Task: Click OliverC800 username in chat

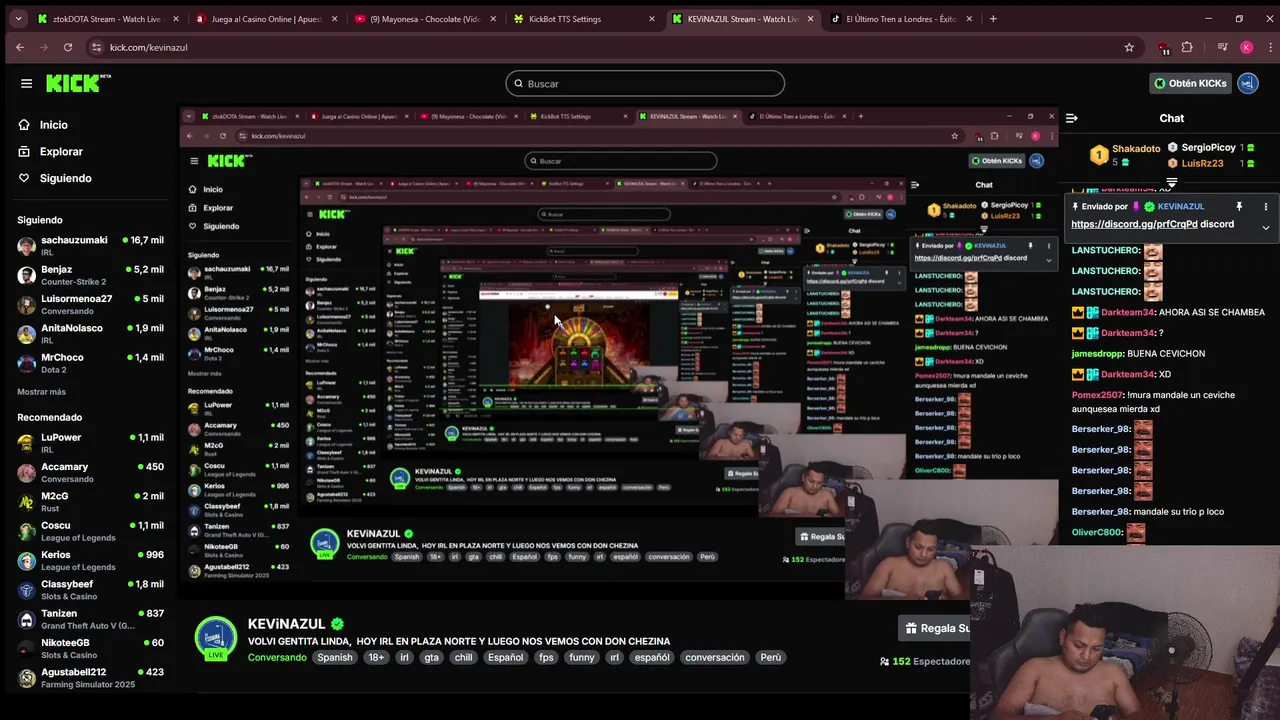Action: point(1097,532)
